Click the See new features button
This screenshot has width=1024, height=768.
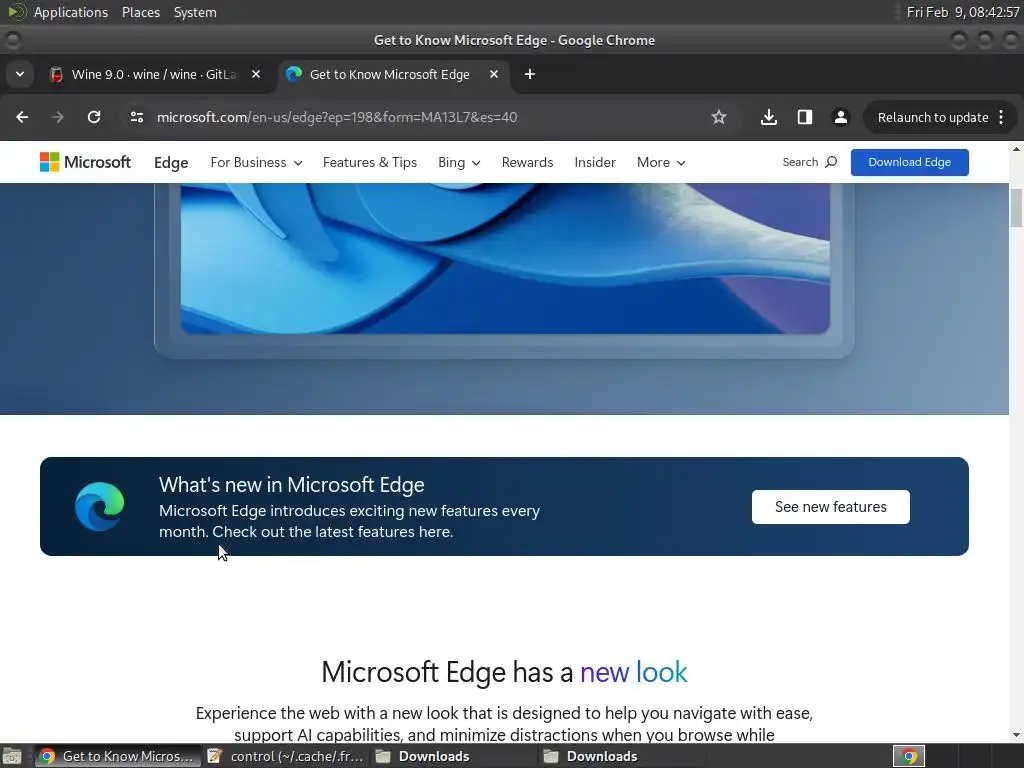point(830,507)
